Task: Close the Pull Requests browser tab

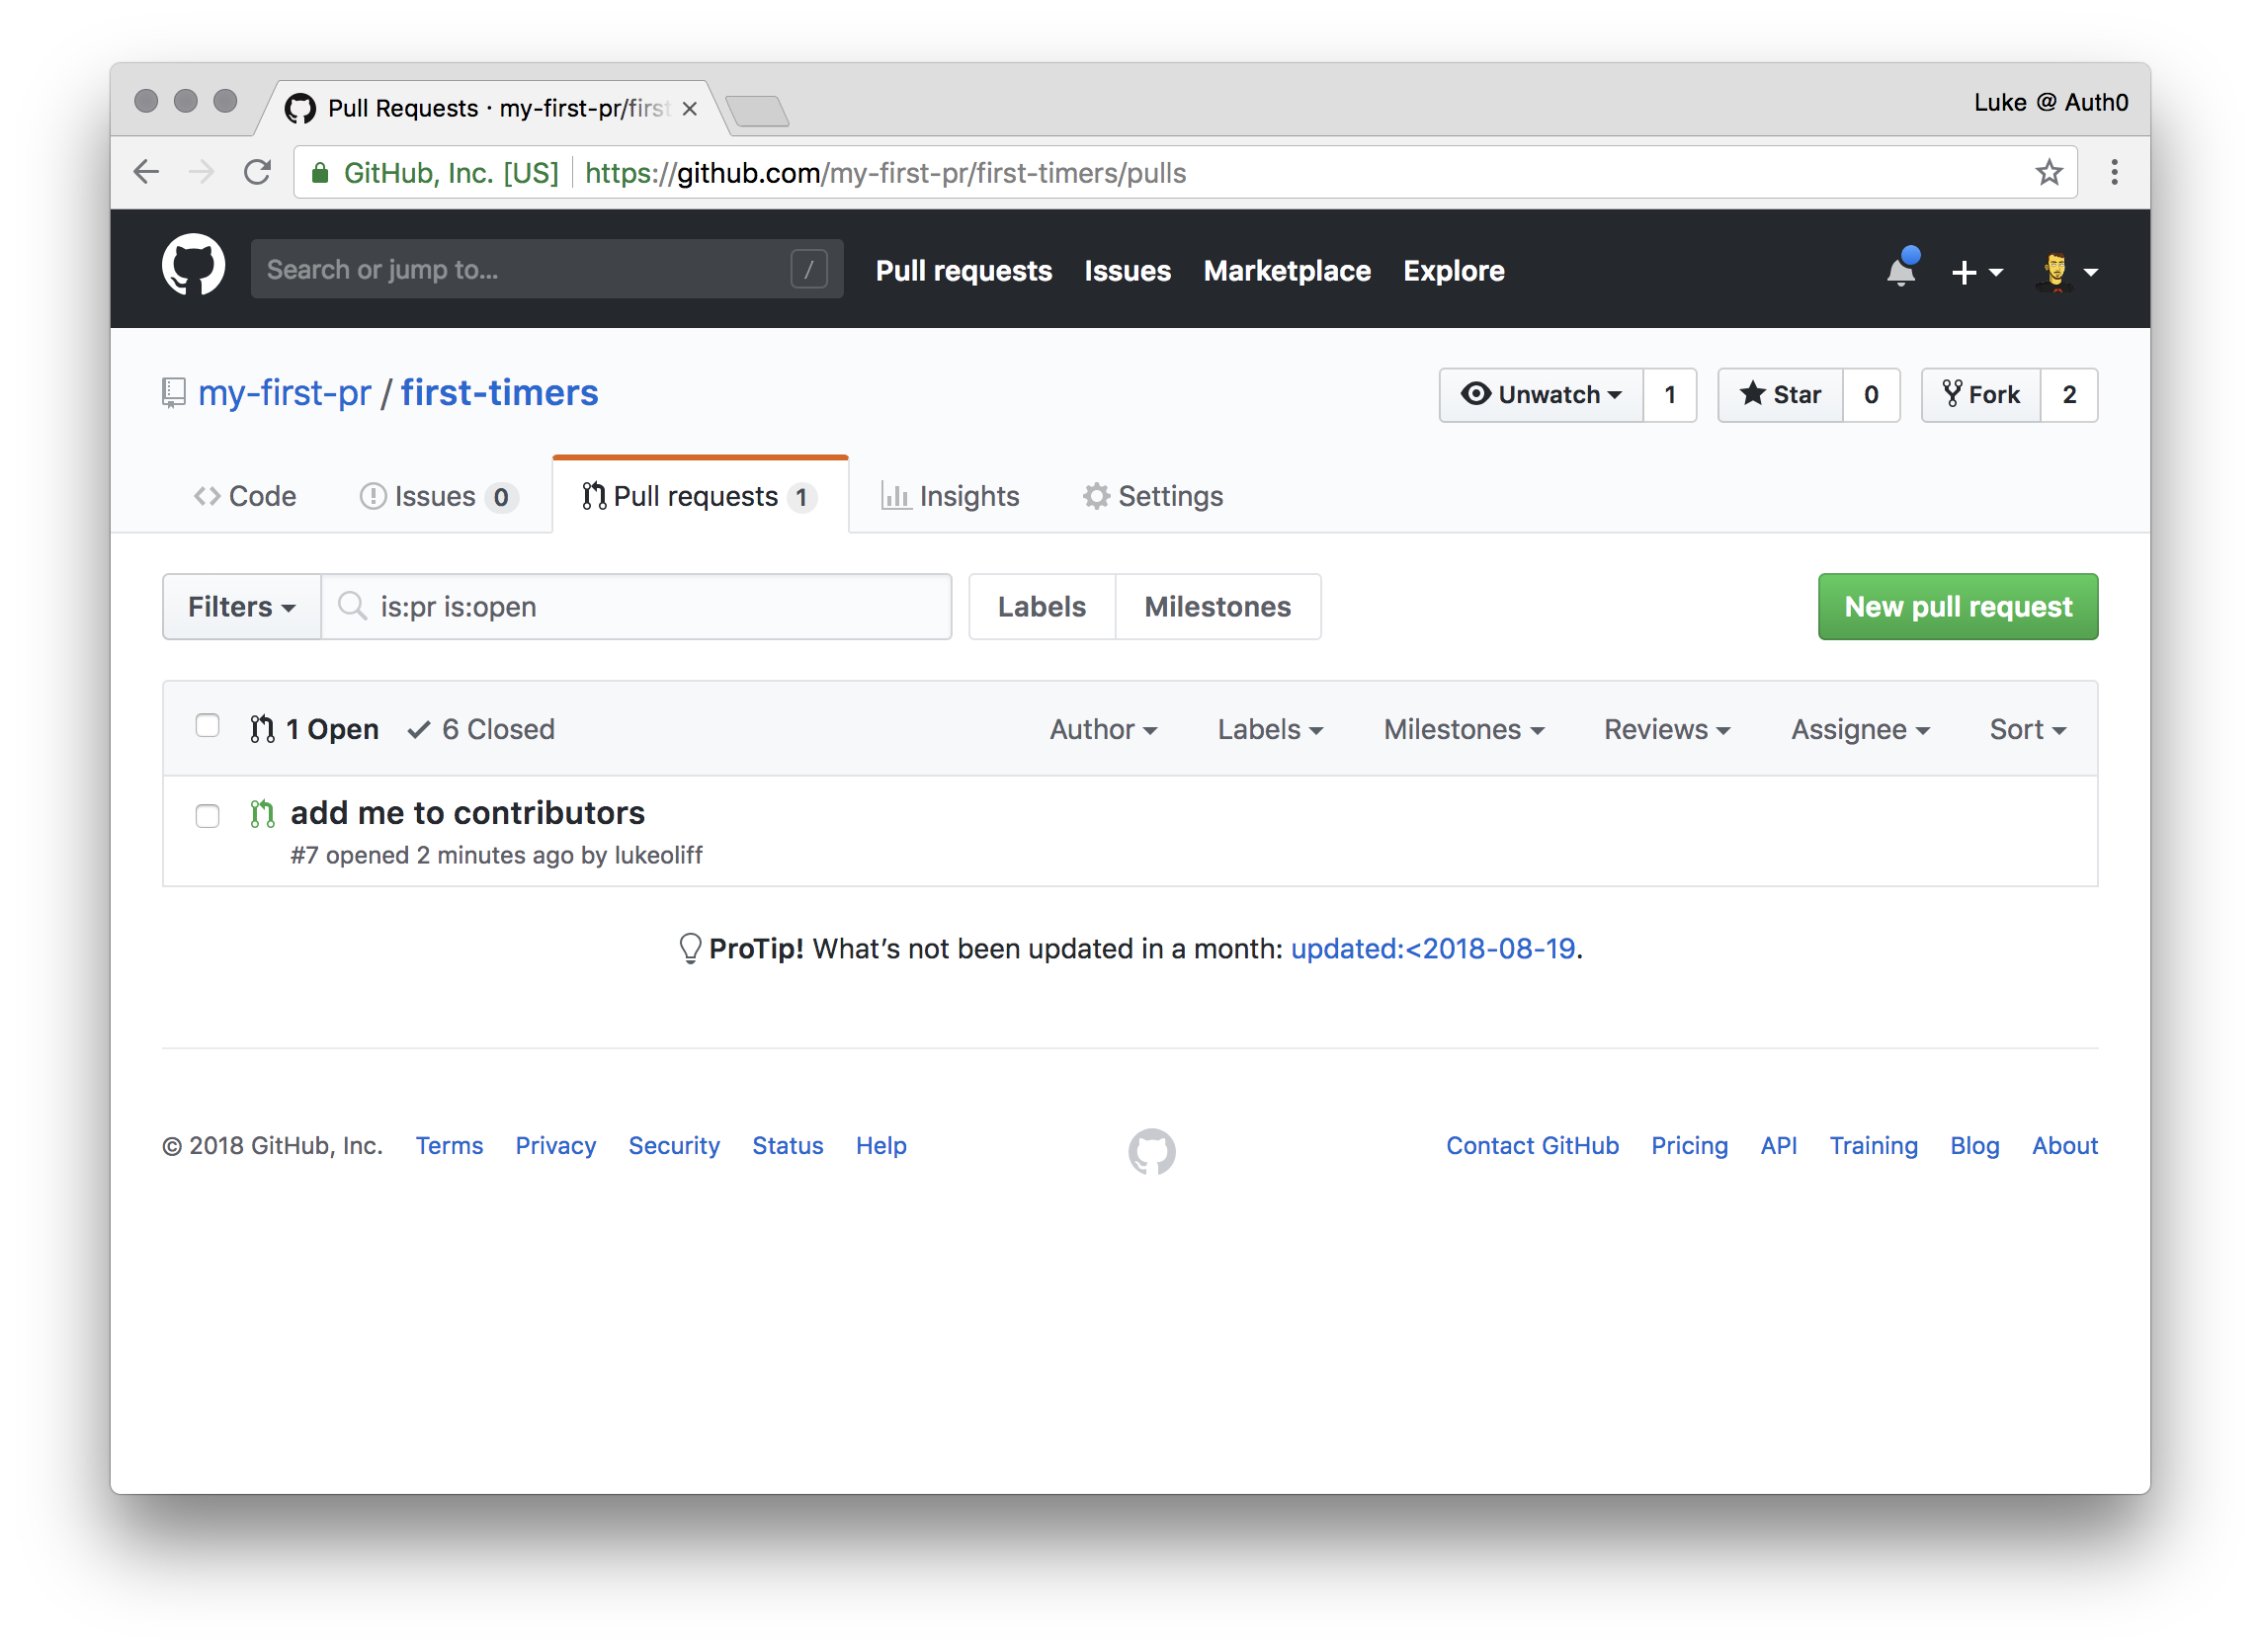Action: coord(690,108)
